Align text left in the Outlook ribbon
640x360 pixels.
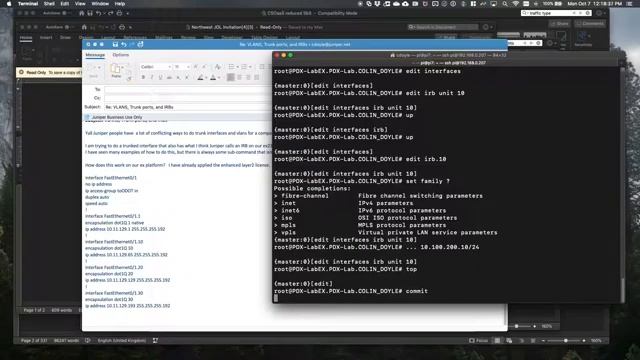click(x=231, y=77)
